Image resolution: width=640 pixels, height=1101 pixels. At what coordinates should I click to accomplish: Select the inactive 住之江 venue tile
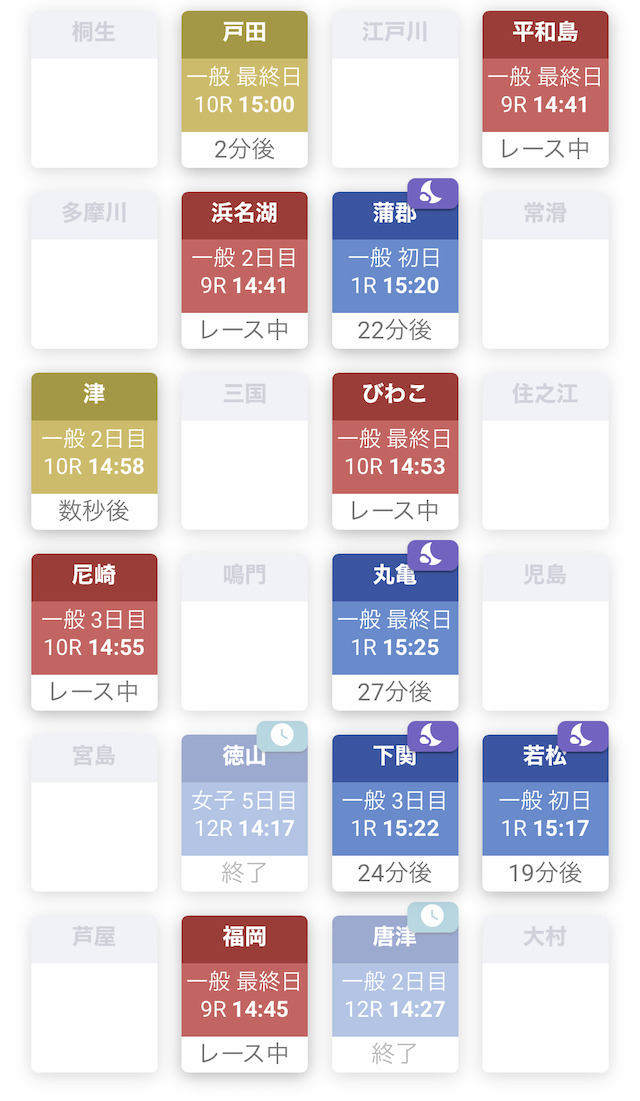click(x=545, y=451)
